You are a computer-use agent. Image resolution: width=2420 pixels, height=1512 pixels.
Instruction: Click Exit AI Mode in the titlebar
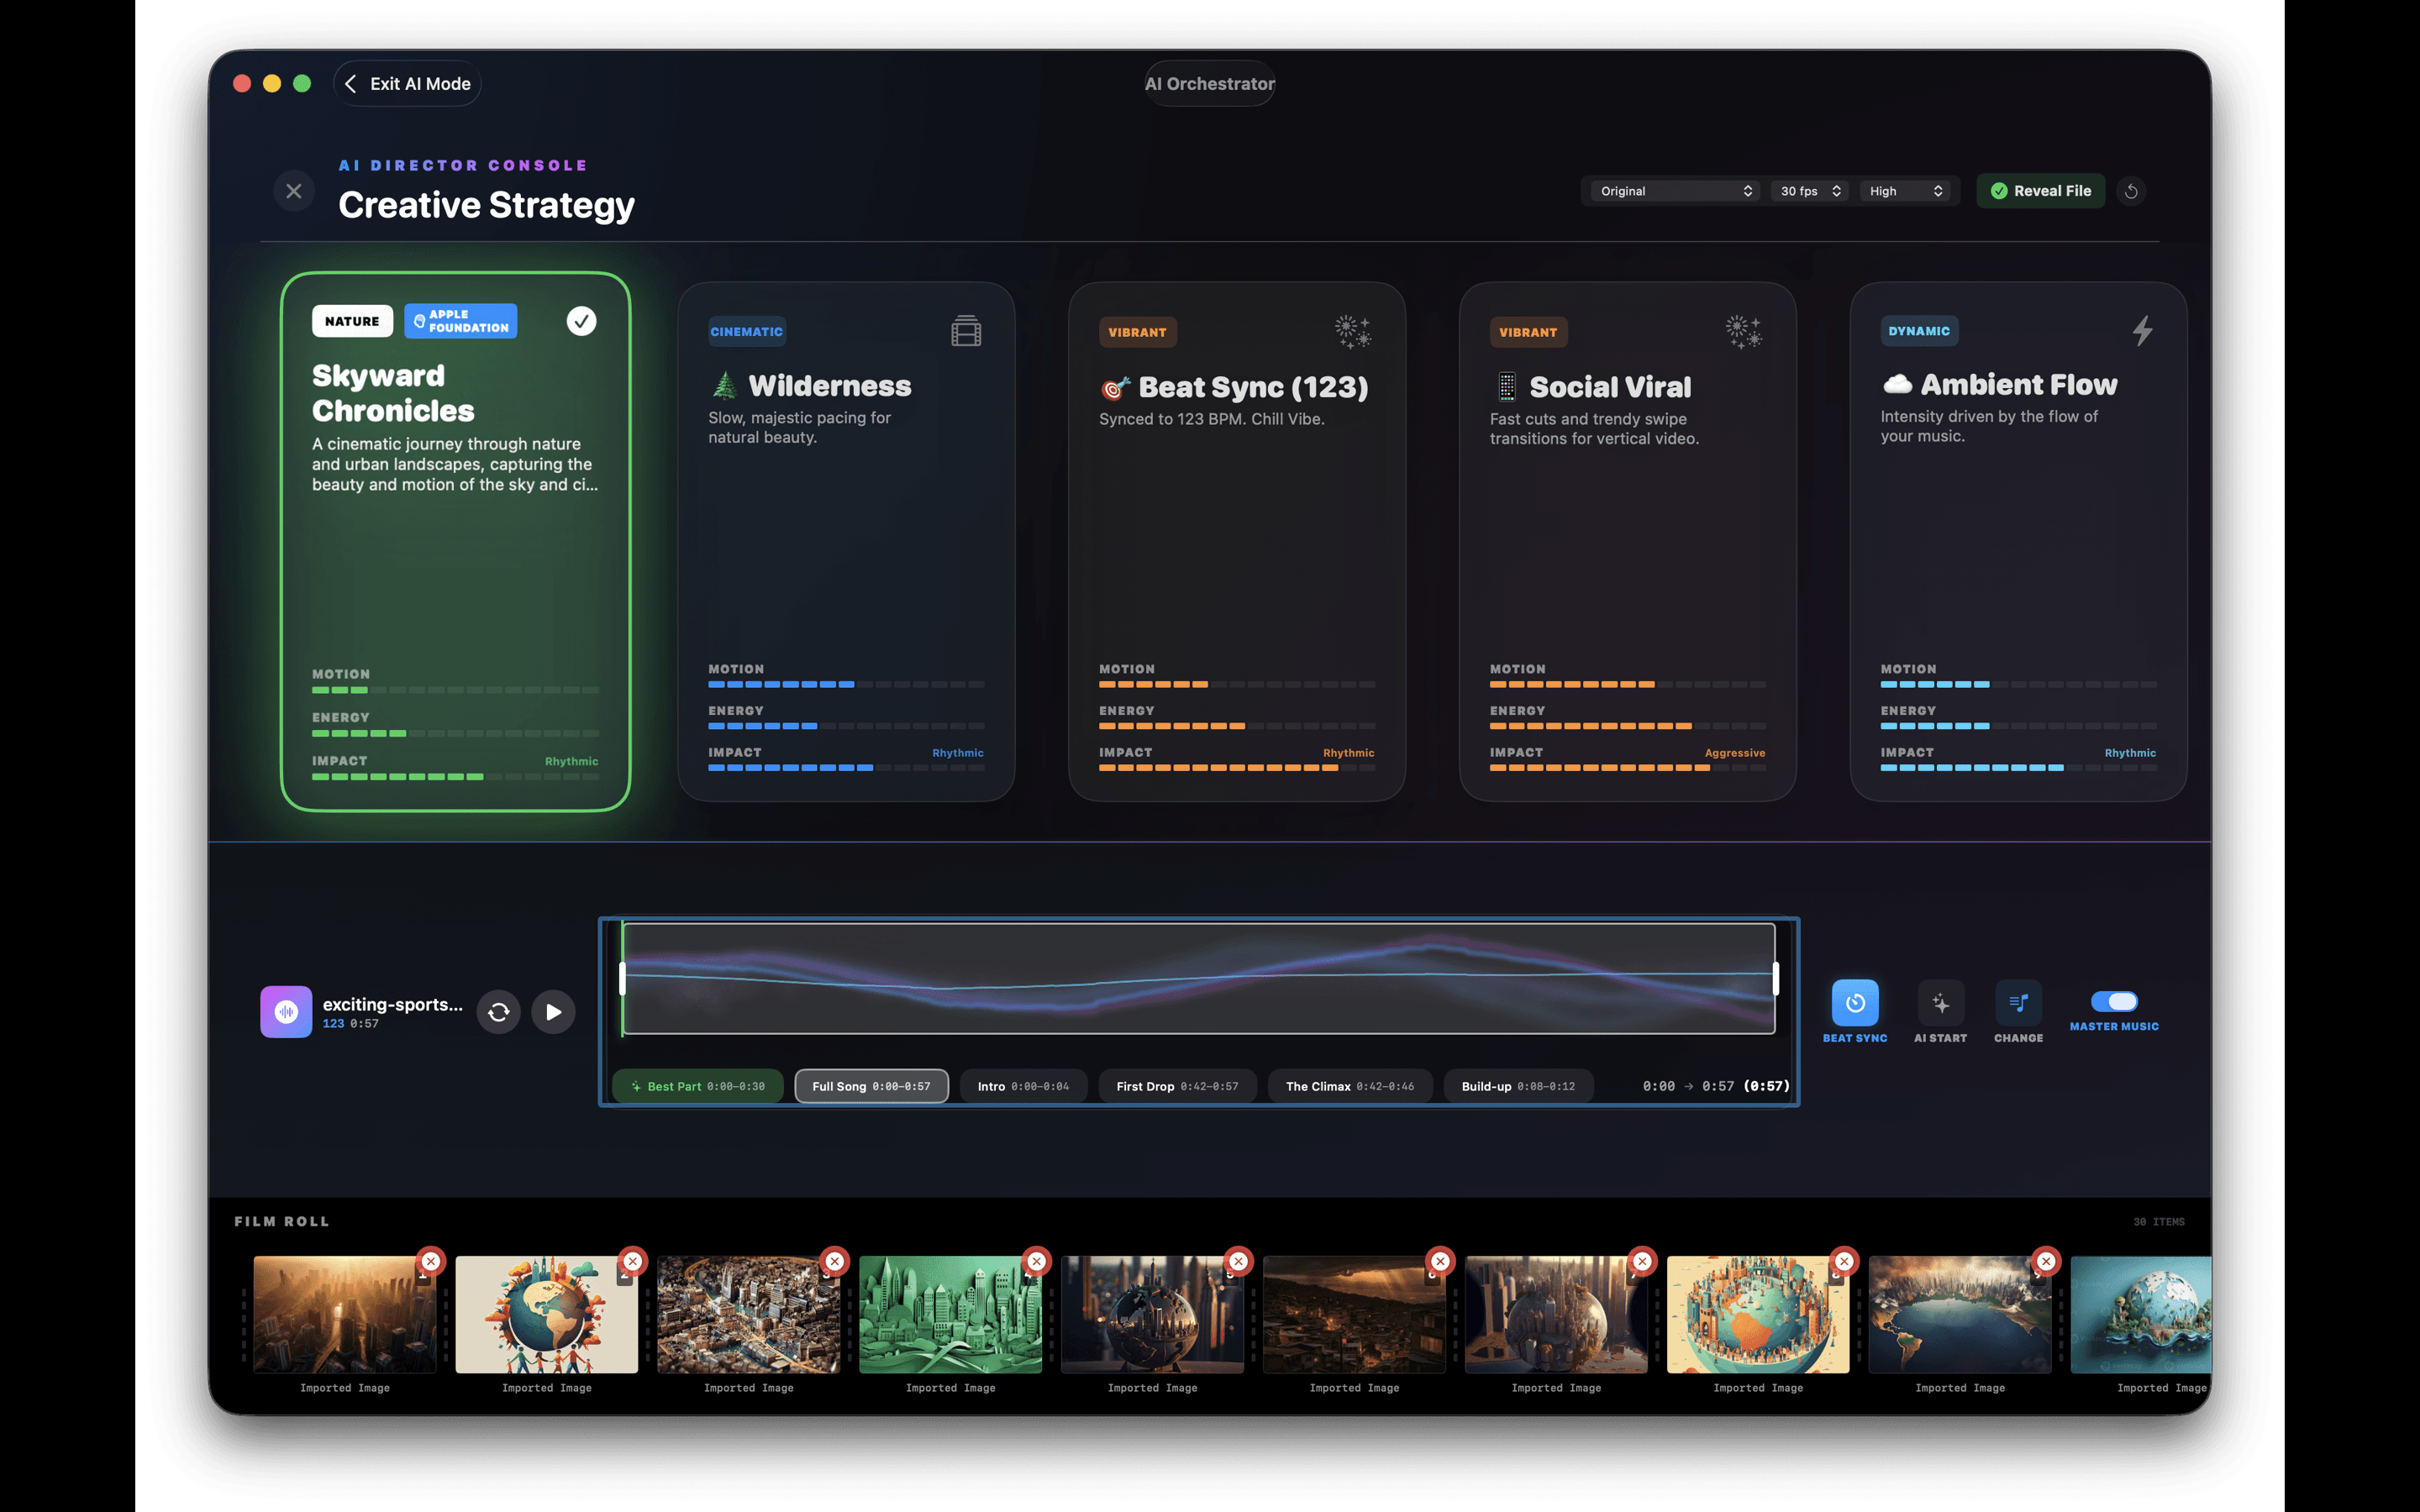(x=406, y=83)
